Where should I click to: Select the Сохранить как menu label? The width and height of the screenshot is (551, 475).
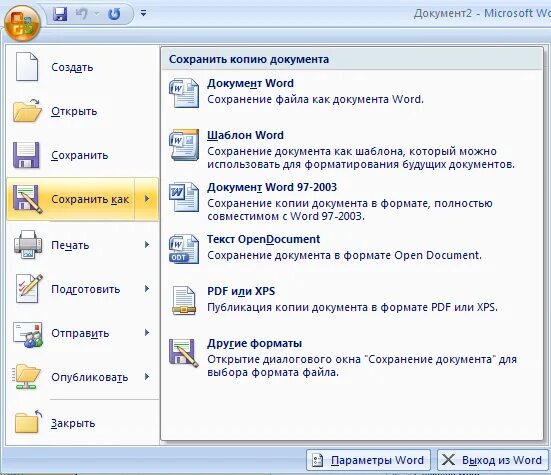coord(90,199)
